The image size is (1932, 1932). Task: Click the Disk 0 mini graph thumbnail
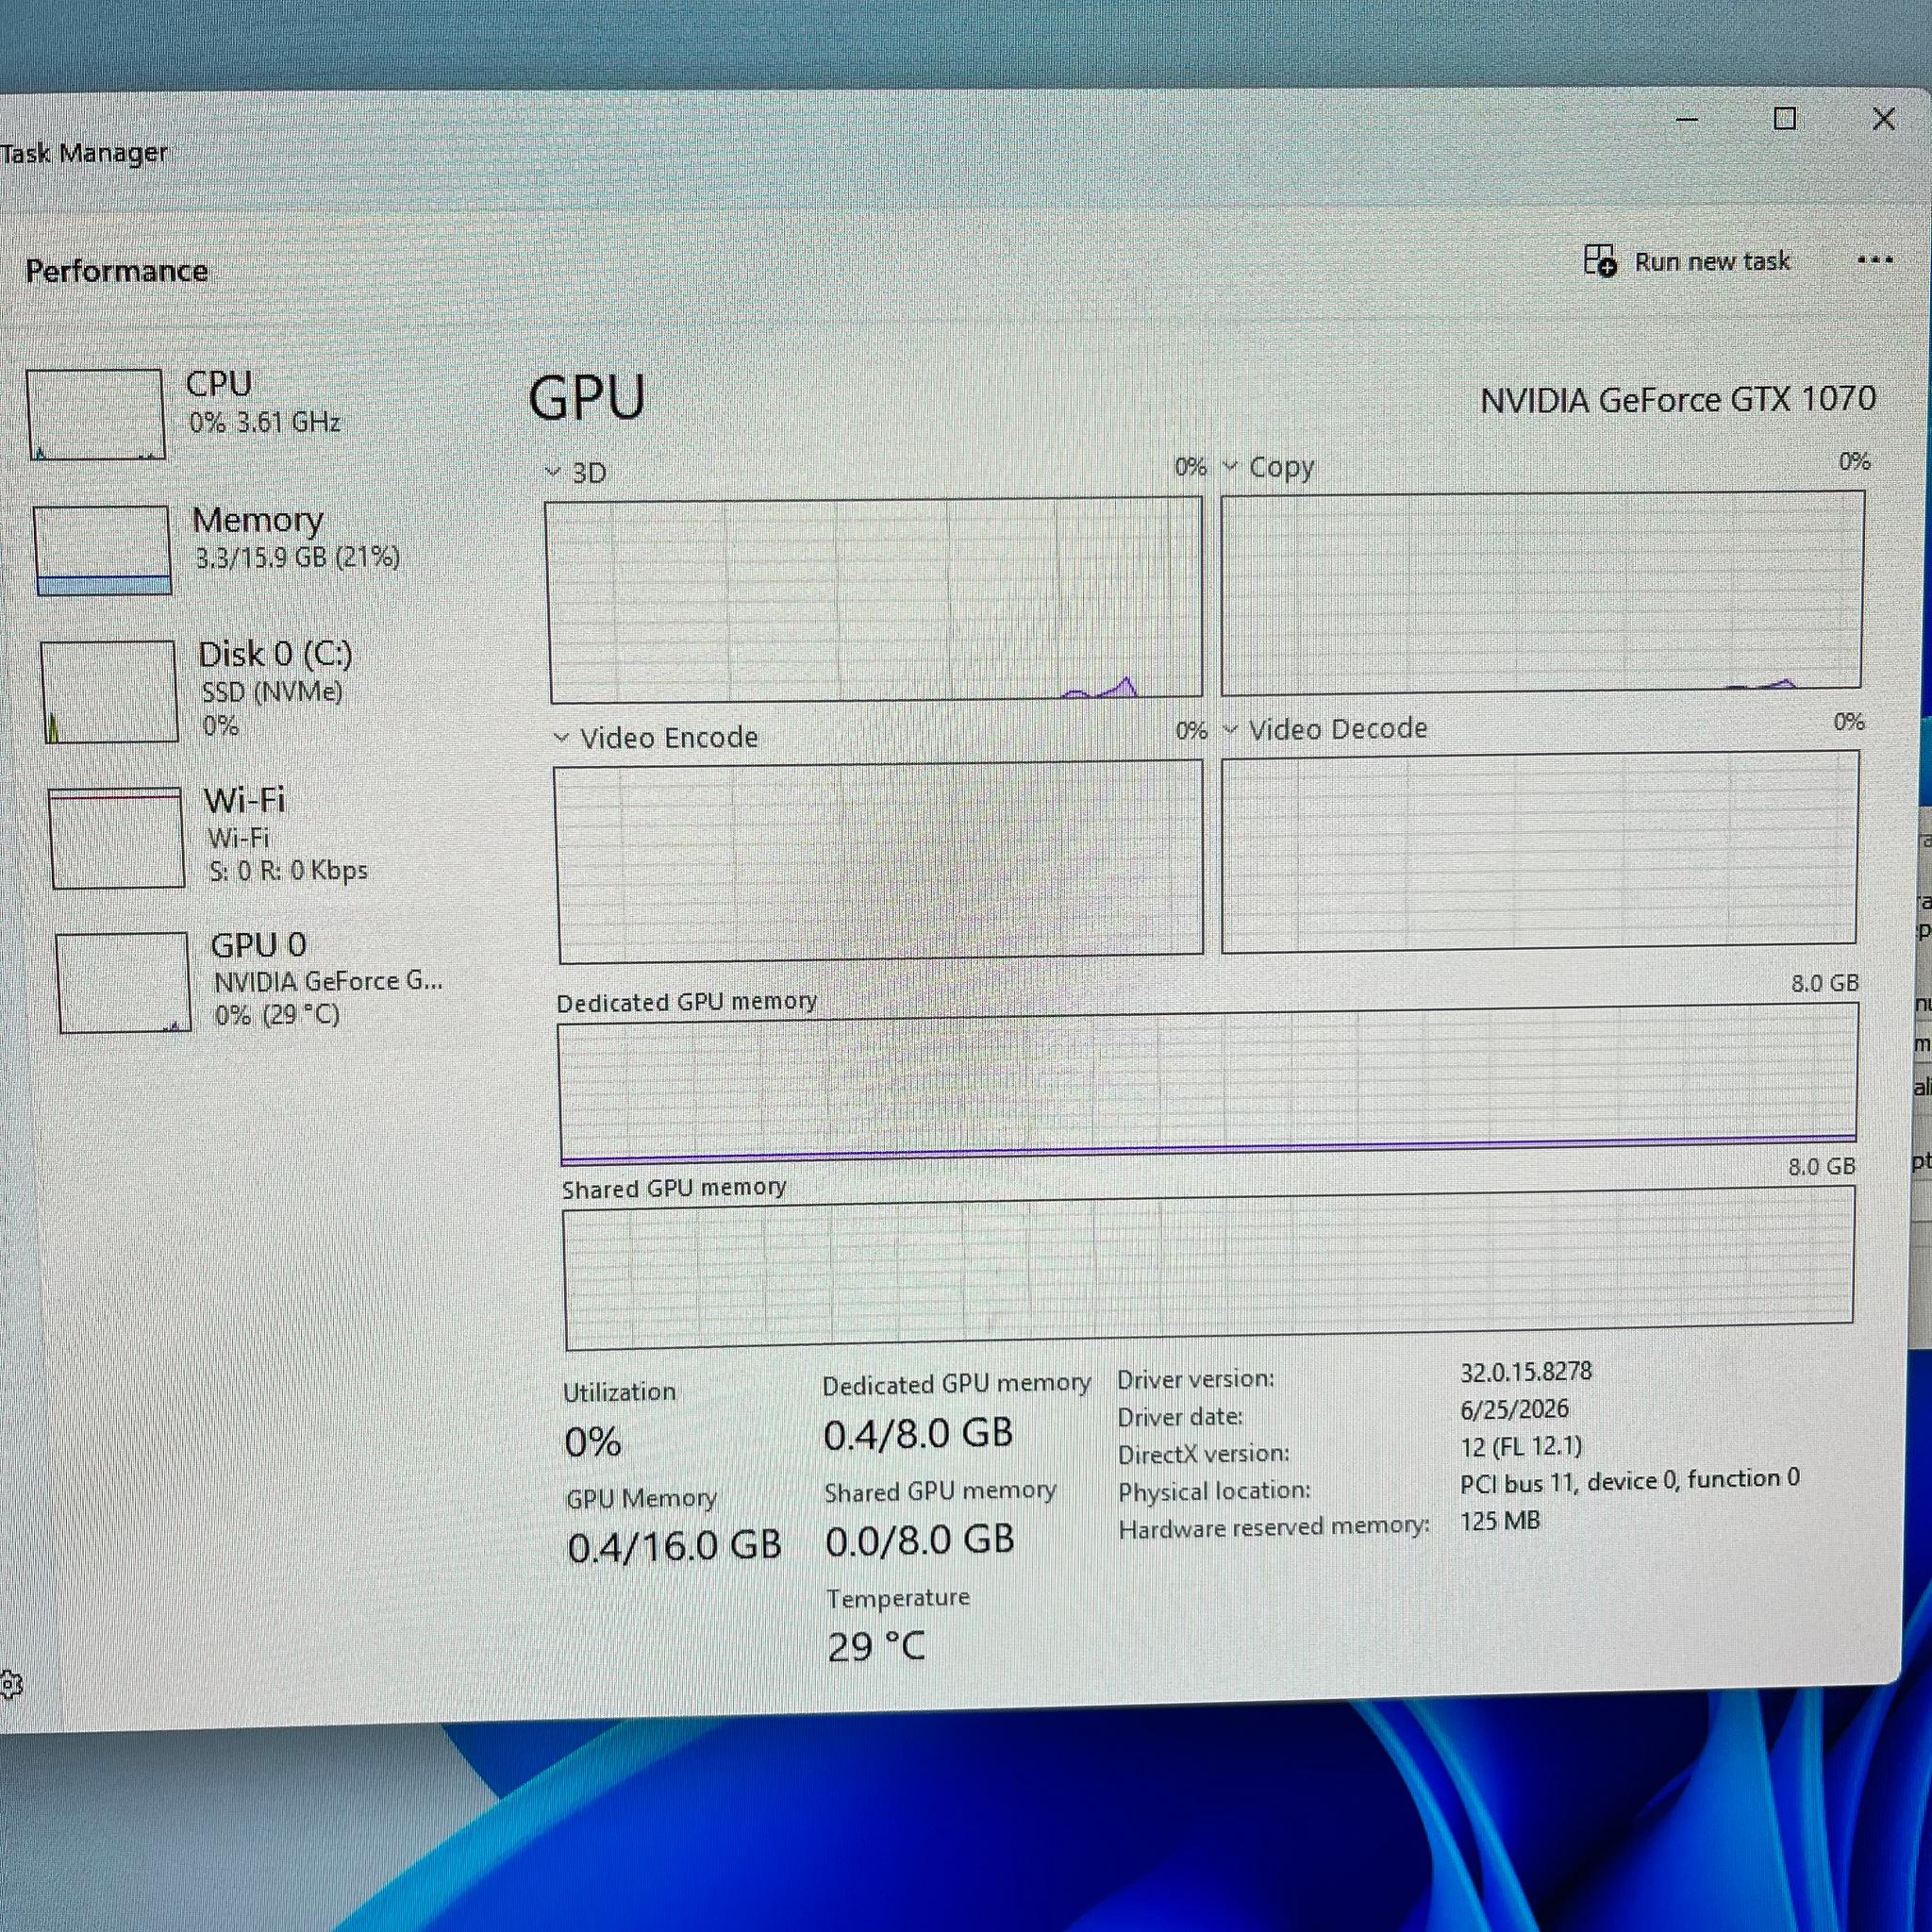pyautogui.click(x=109, y=692)
